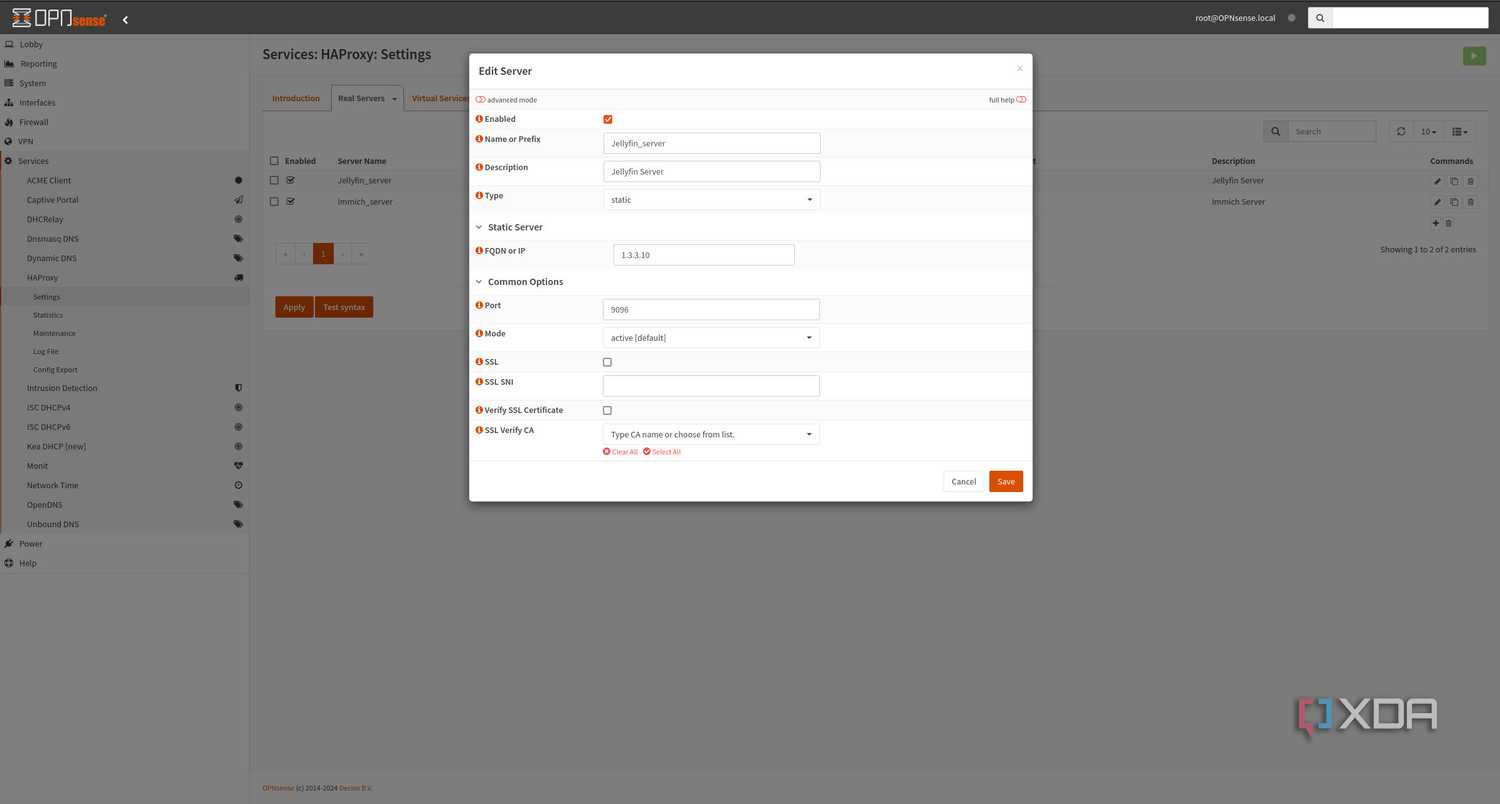The image size is (1500, 804).
Task: Click the info icon beside Name or Prefix
Action: [479, 139]
